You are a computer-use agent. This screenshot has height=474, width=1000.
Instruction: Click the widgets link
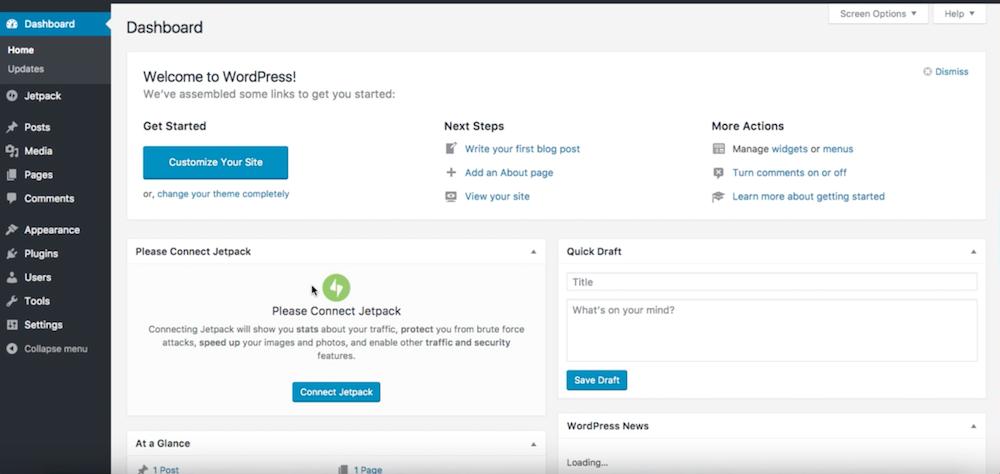(x=790, y=149)
